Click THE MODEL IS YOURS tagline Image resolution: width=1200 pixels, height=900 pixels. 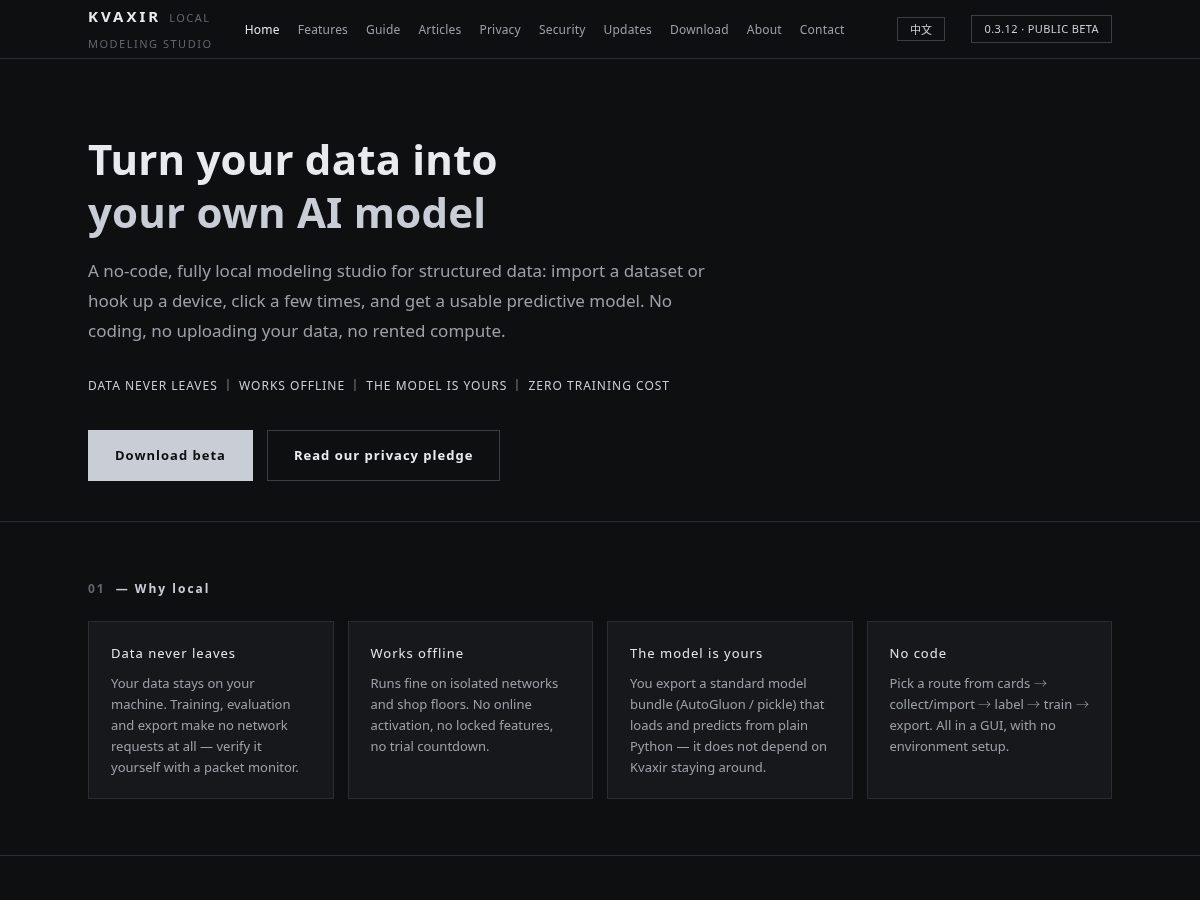click(436, 385)
